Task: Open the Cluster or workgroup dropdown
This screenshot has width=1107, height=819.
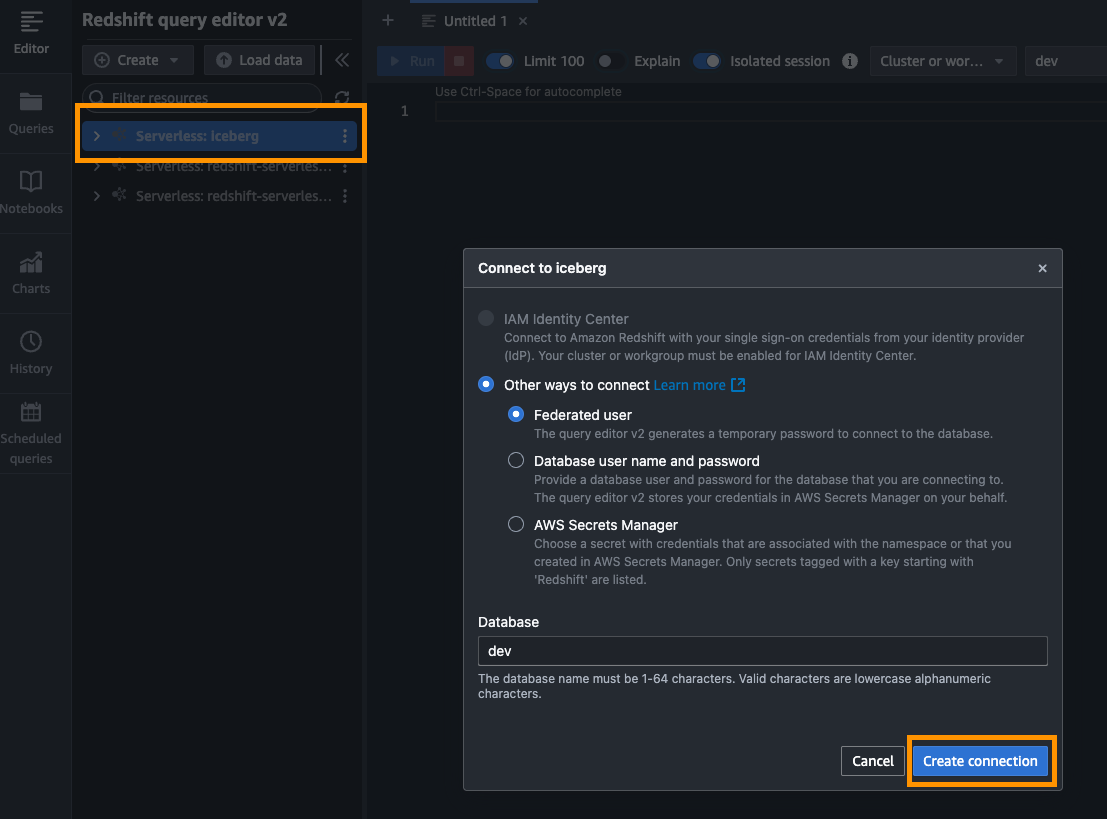Action: [943, 61]
